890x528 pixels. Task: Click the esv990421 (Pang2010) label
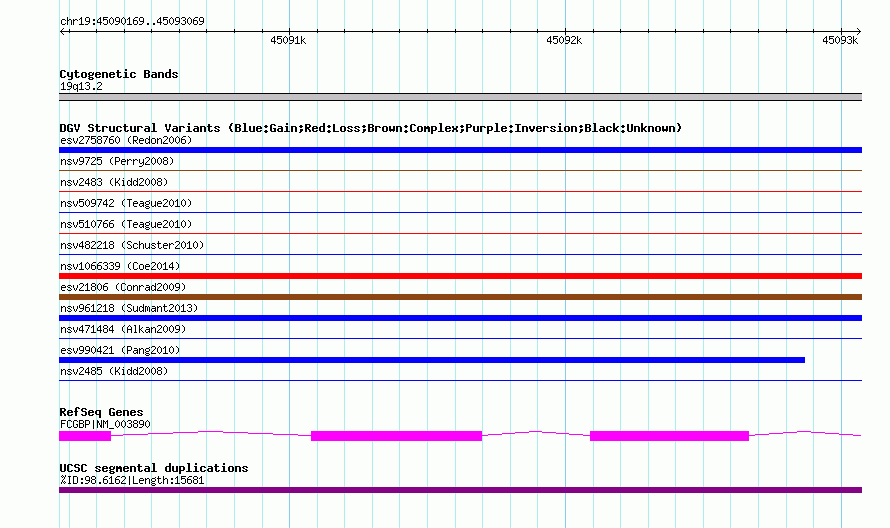[120, 350]
